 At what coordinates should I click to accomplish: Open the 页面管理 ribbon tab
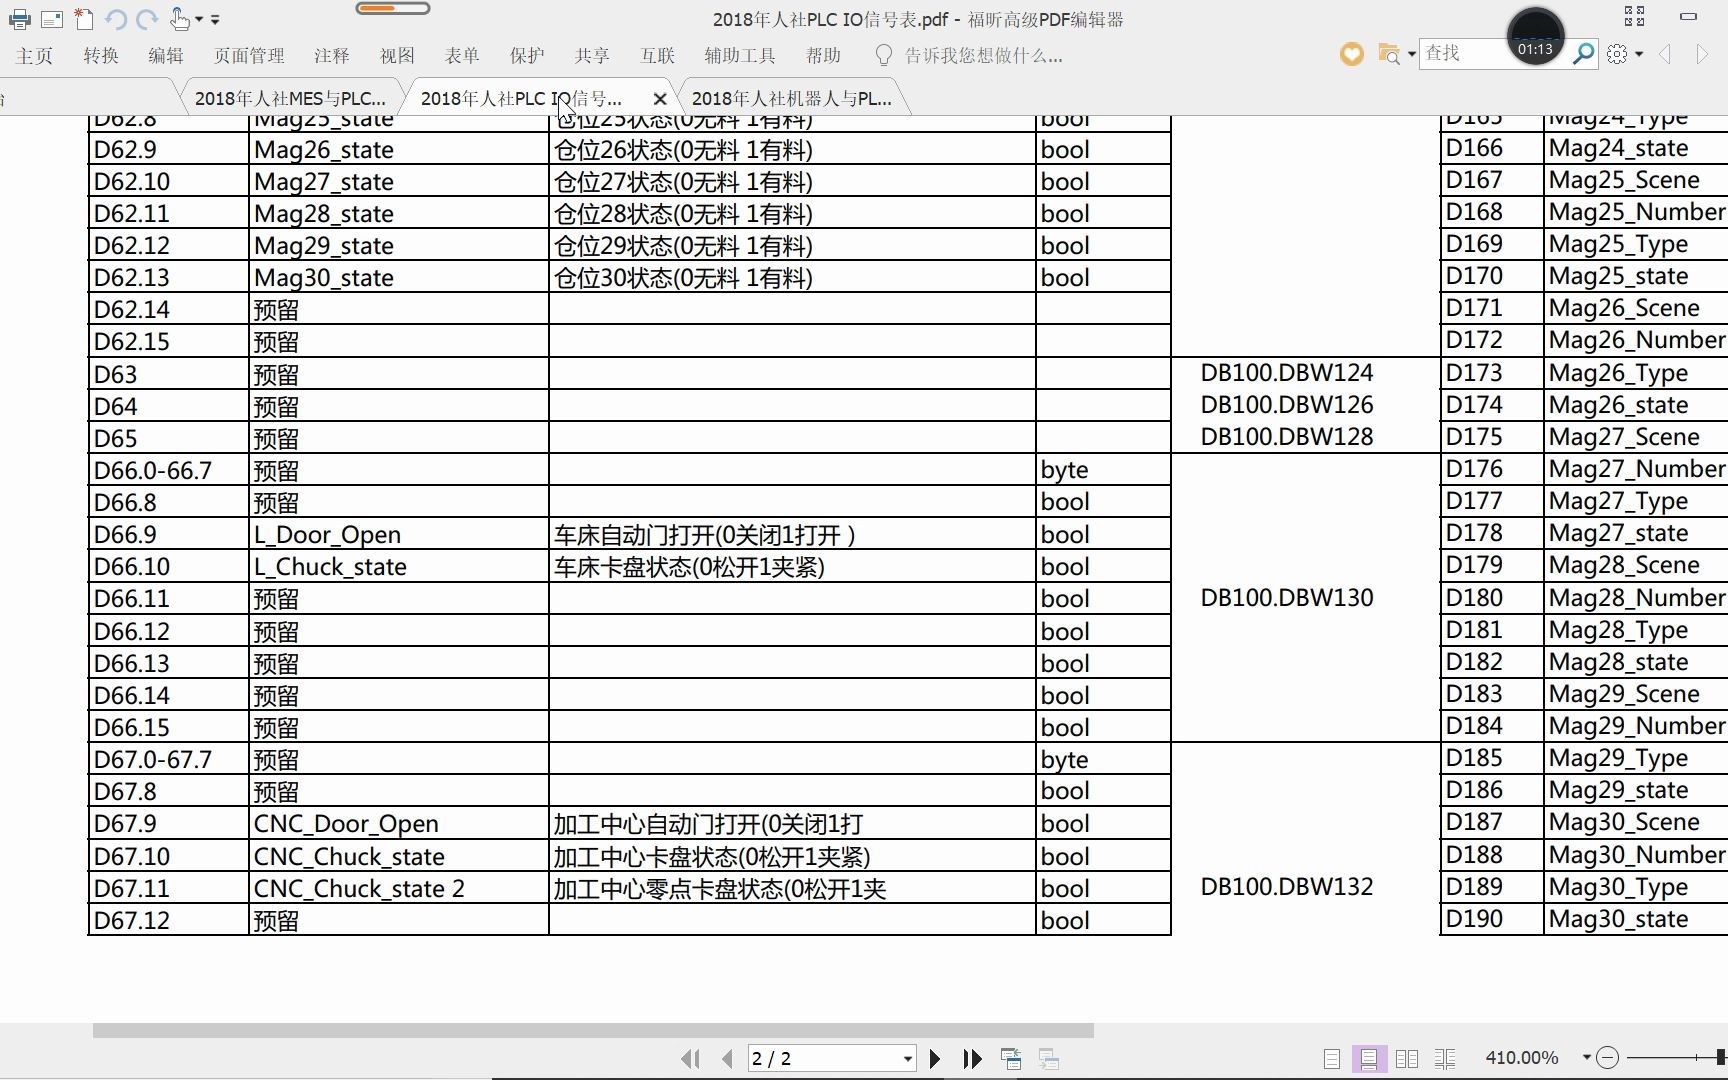tap(249, 55)
